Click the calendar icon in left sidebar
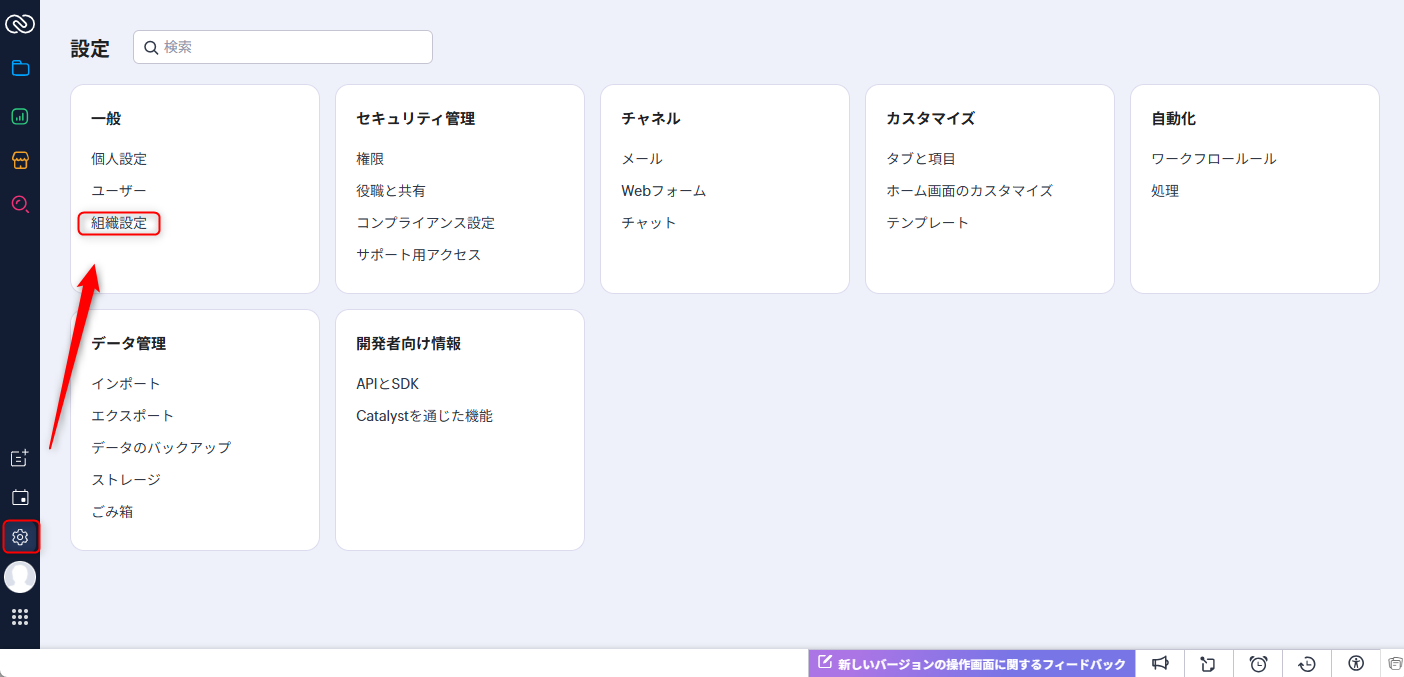Image resolution: width=1404 pixels, height=677 pixels. 20,498
